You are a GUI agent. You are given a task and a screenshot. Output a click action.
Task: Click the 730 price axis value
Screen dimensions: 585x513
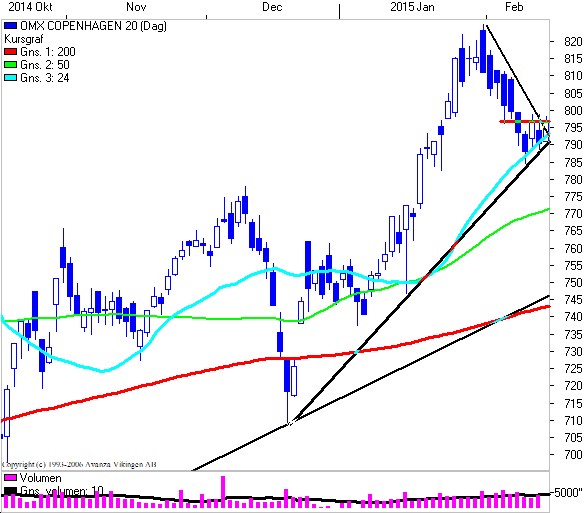point(573,351)
